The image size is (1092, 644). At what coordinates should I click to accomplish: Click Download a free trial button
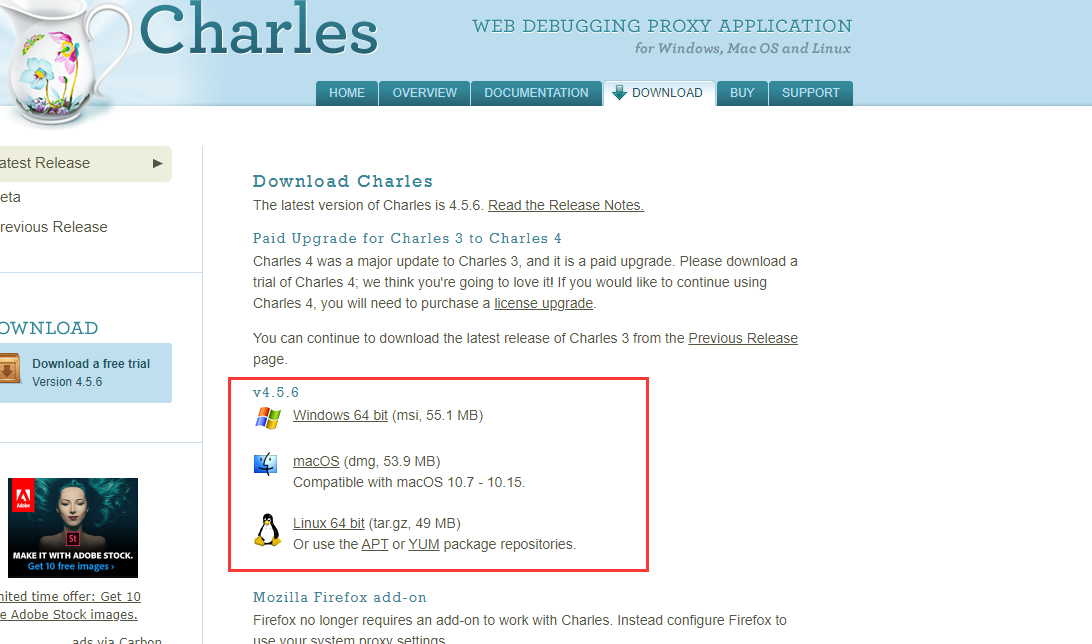(85, 372)
